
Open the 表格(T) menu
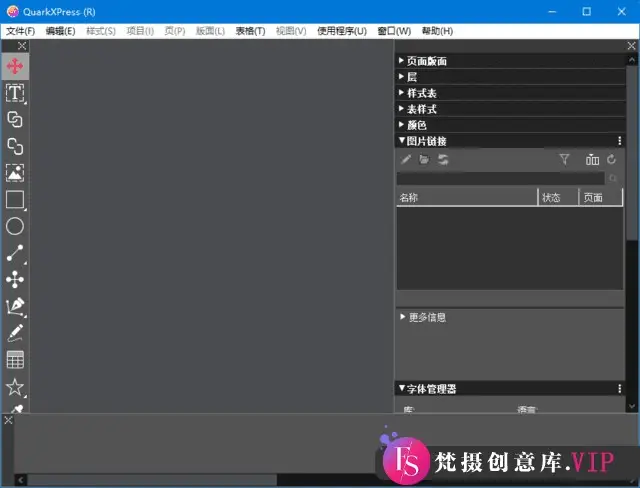coord(250,31)
